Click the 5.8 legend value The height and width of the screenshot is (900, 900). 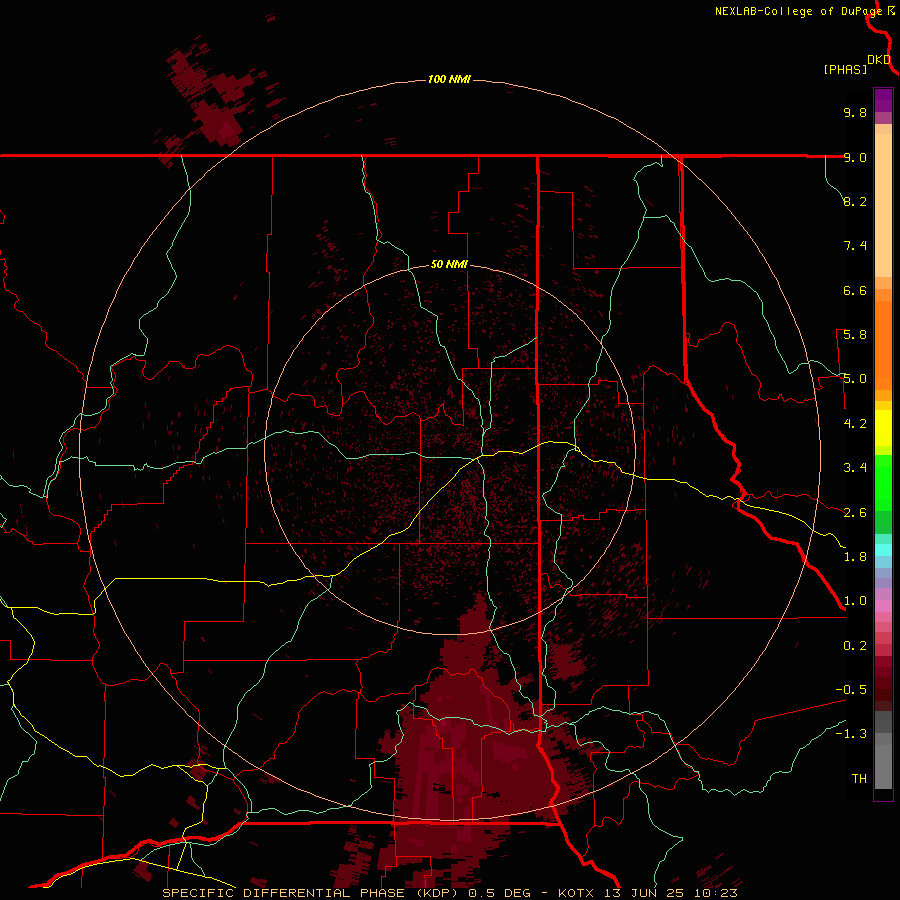[855, 335]
